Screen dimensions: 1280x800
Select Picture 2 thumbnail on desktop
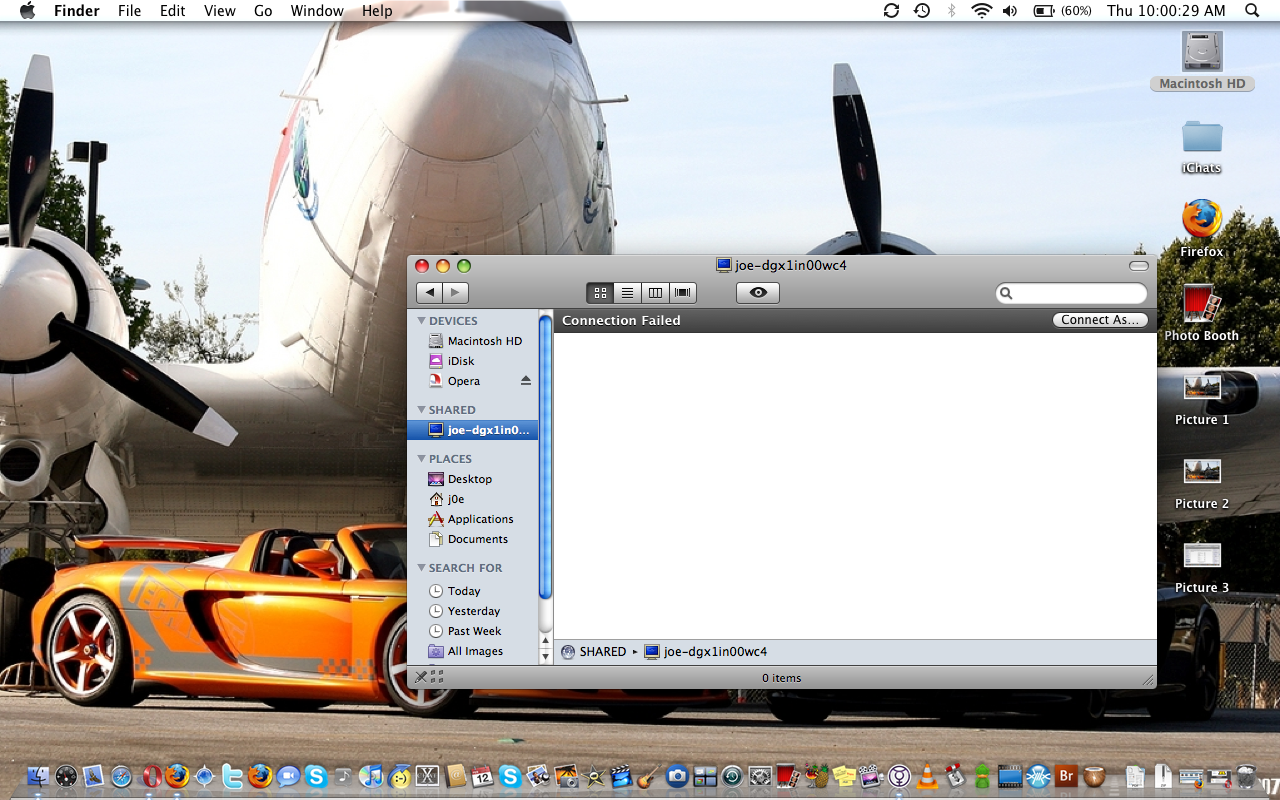(1202, 470)
